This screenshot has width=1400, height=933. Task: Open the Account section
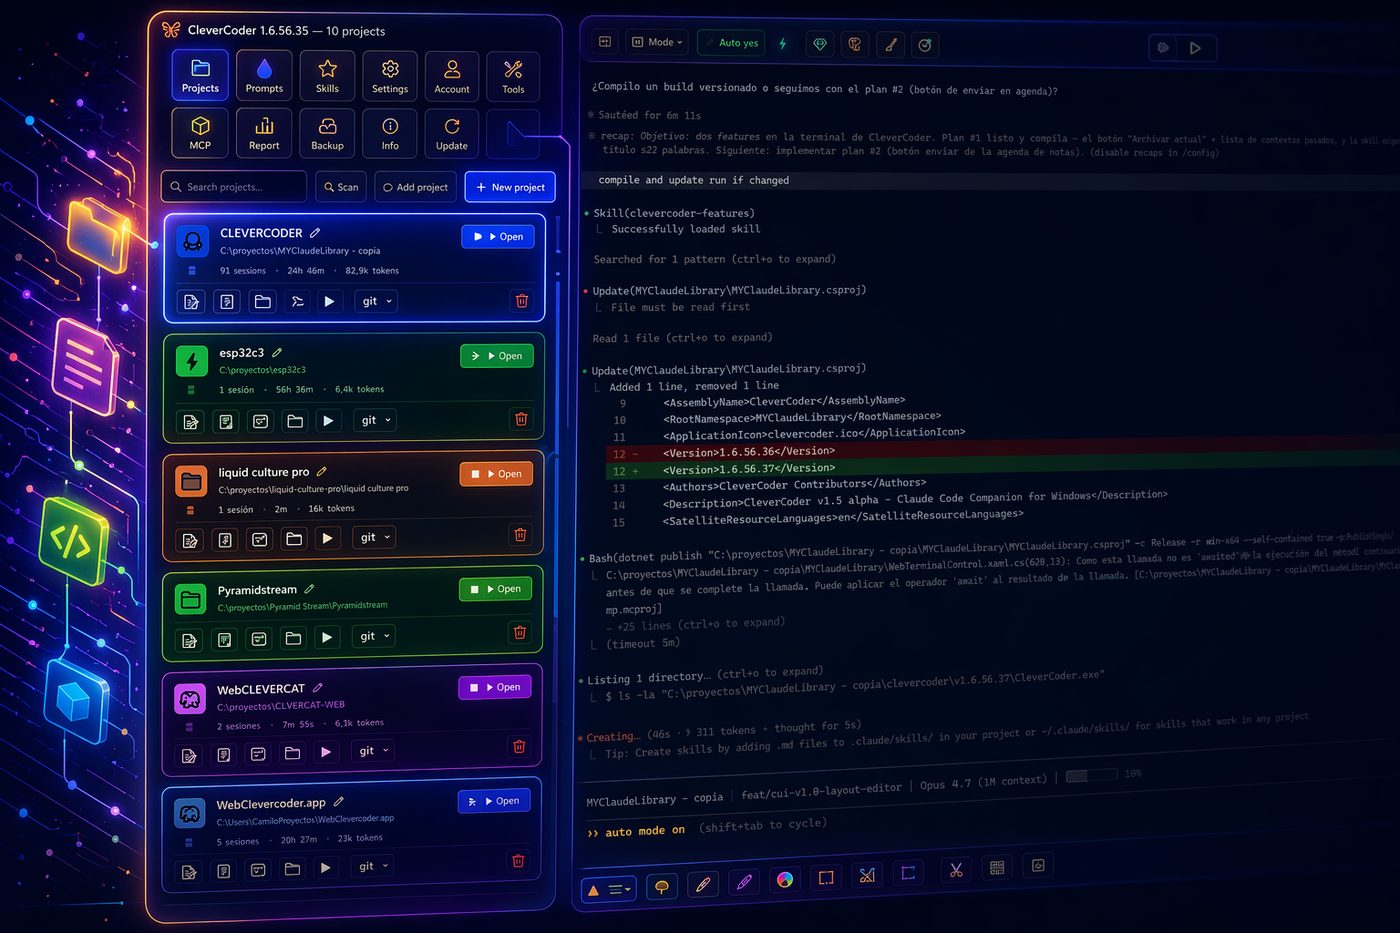(452, 76)
